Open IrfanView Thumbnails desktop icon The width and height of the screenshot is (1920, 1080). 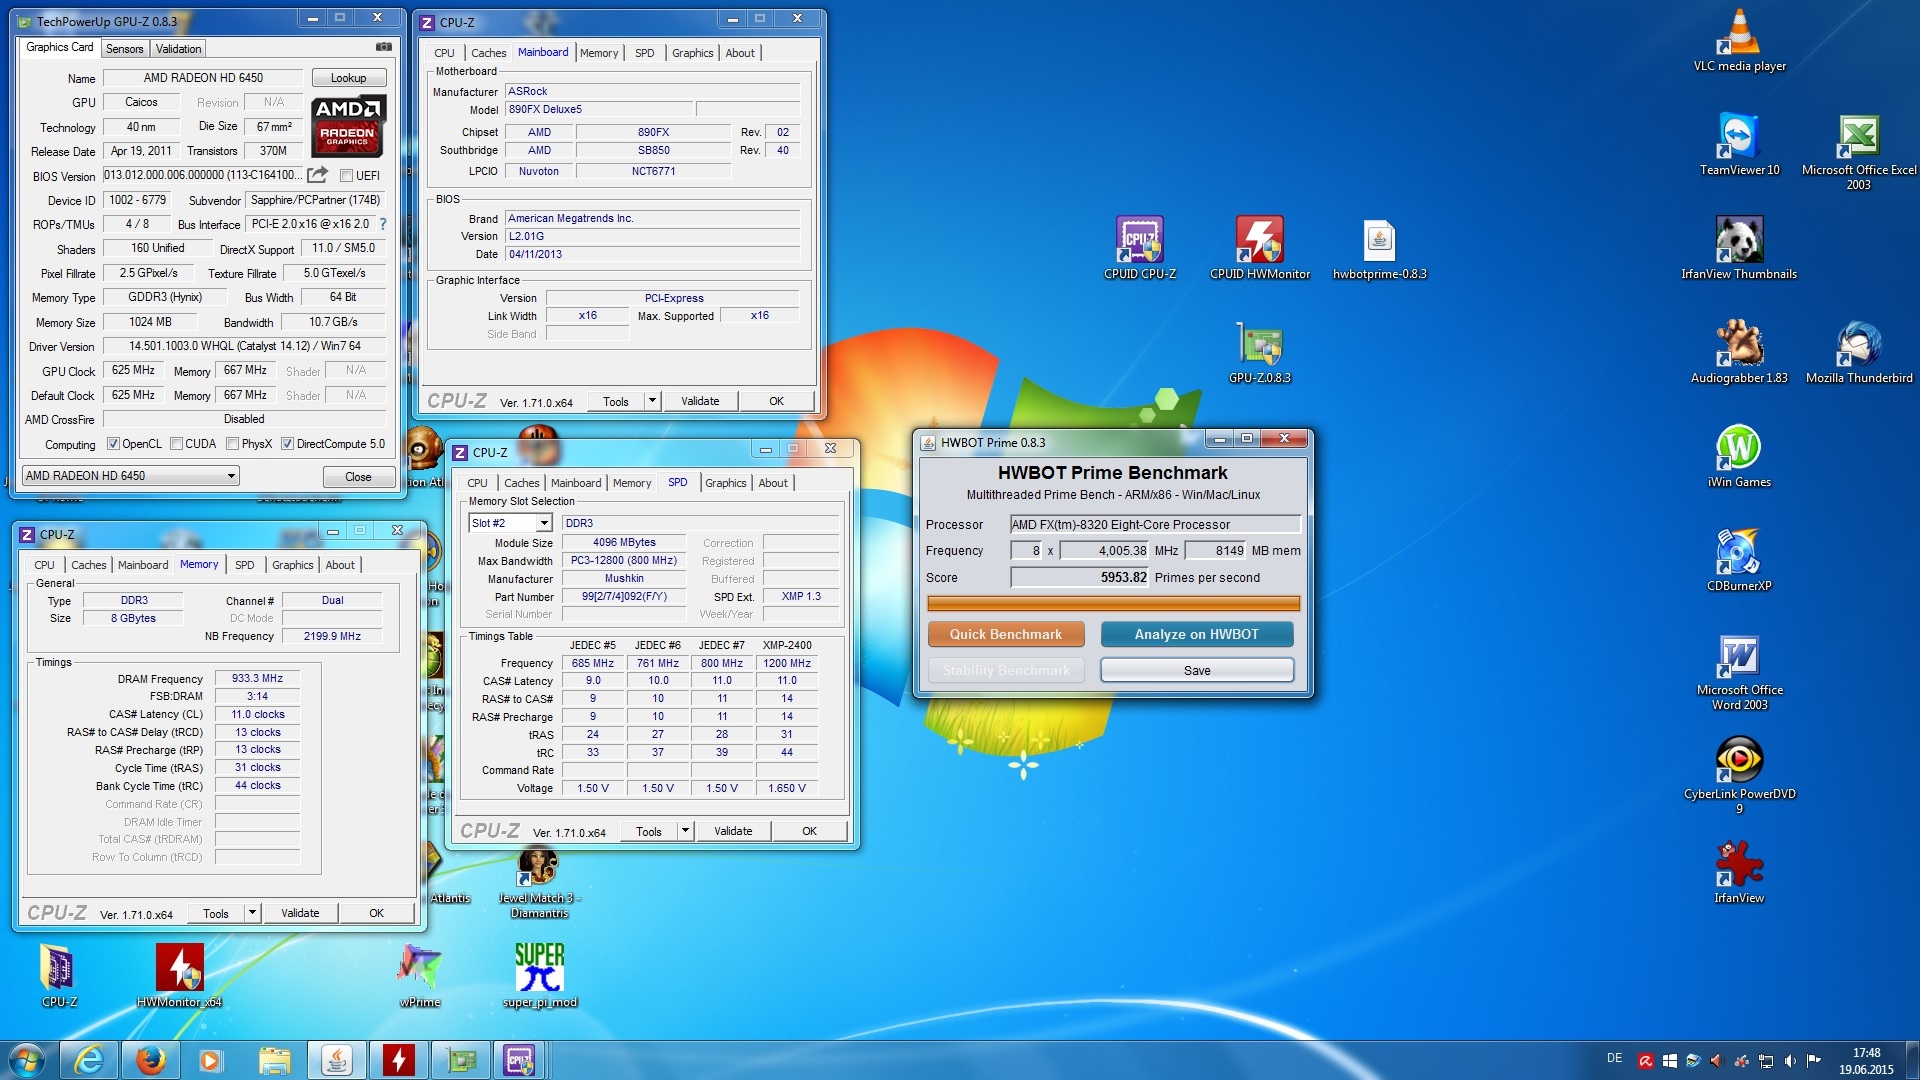pos(1739,248)
